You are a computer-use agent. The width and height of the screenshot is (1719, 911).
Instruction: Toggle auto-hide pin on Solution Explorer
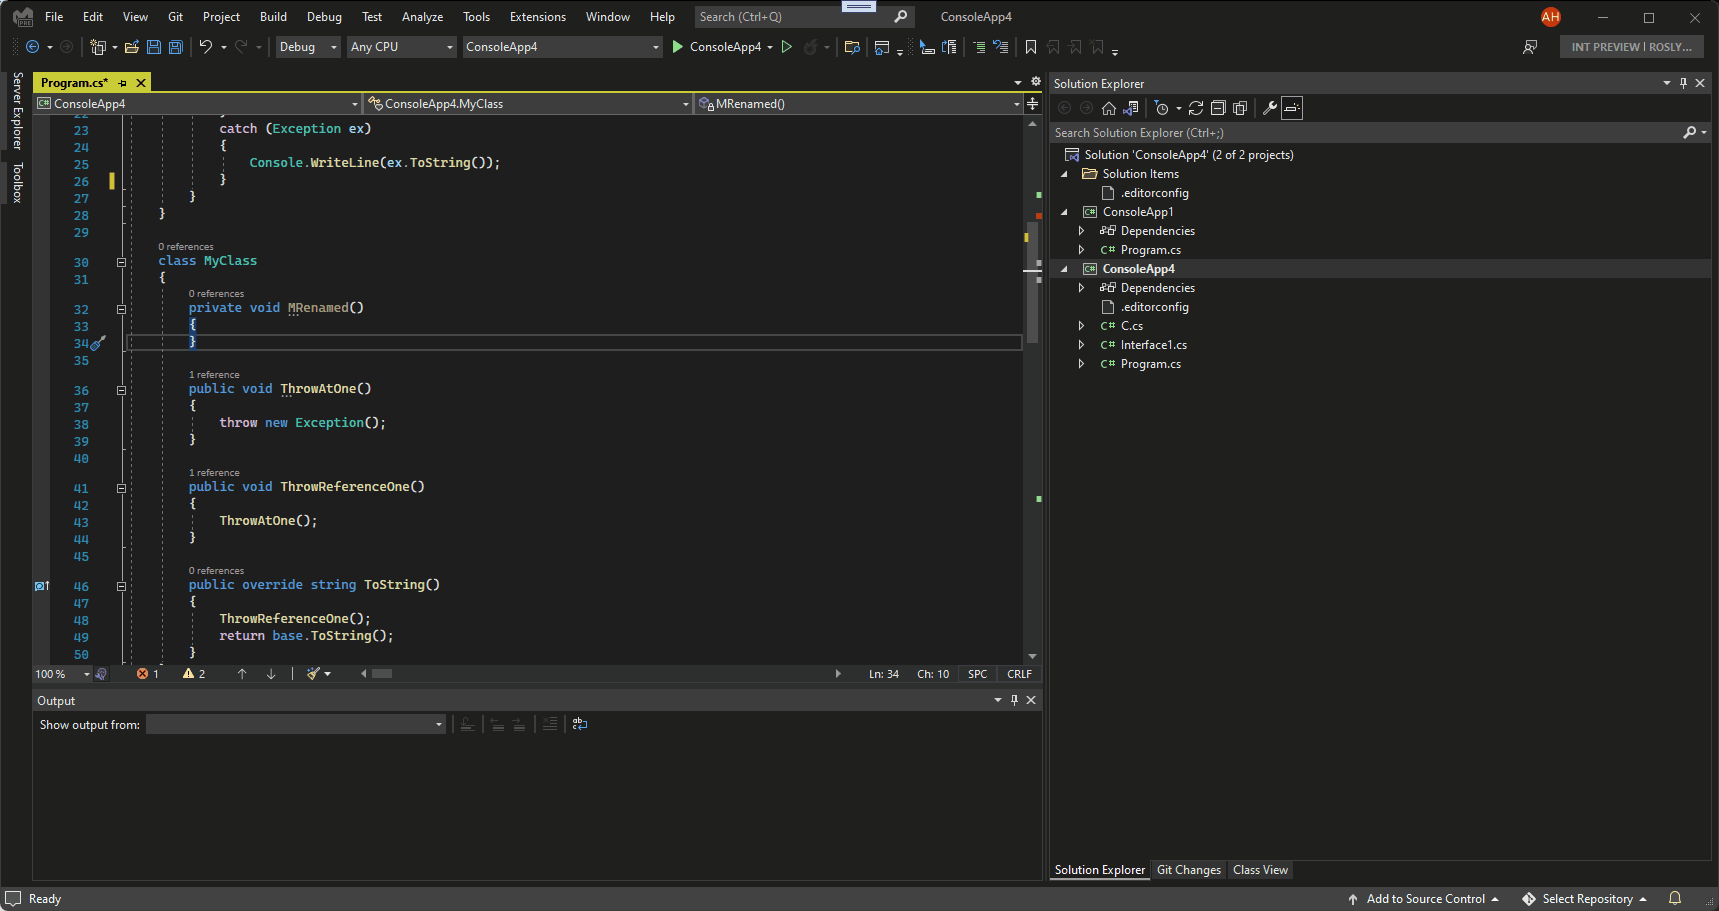[x=1683, y=83]
